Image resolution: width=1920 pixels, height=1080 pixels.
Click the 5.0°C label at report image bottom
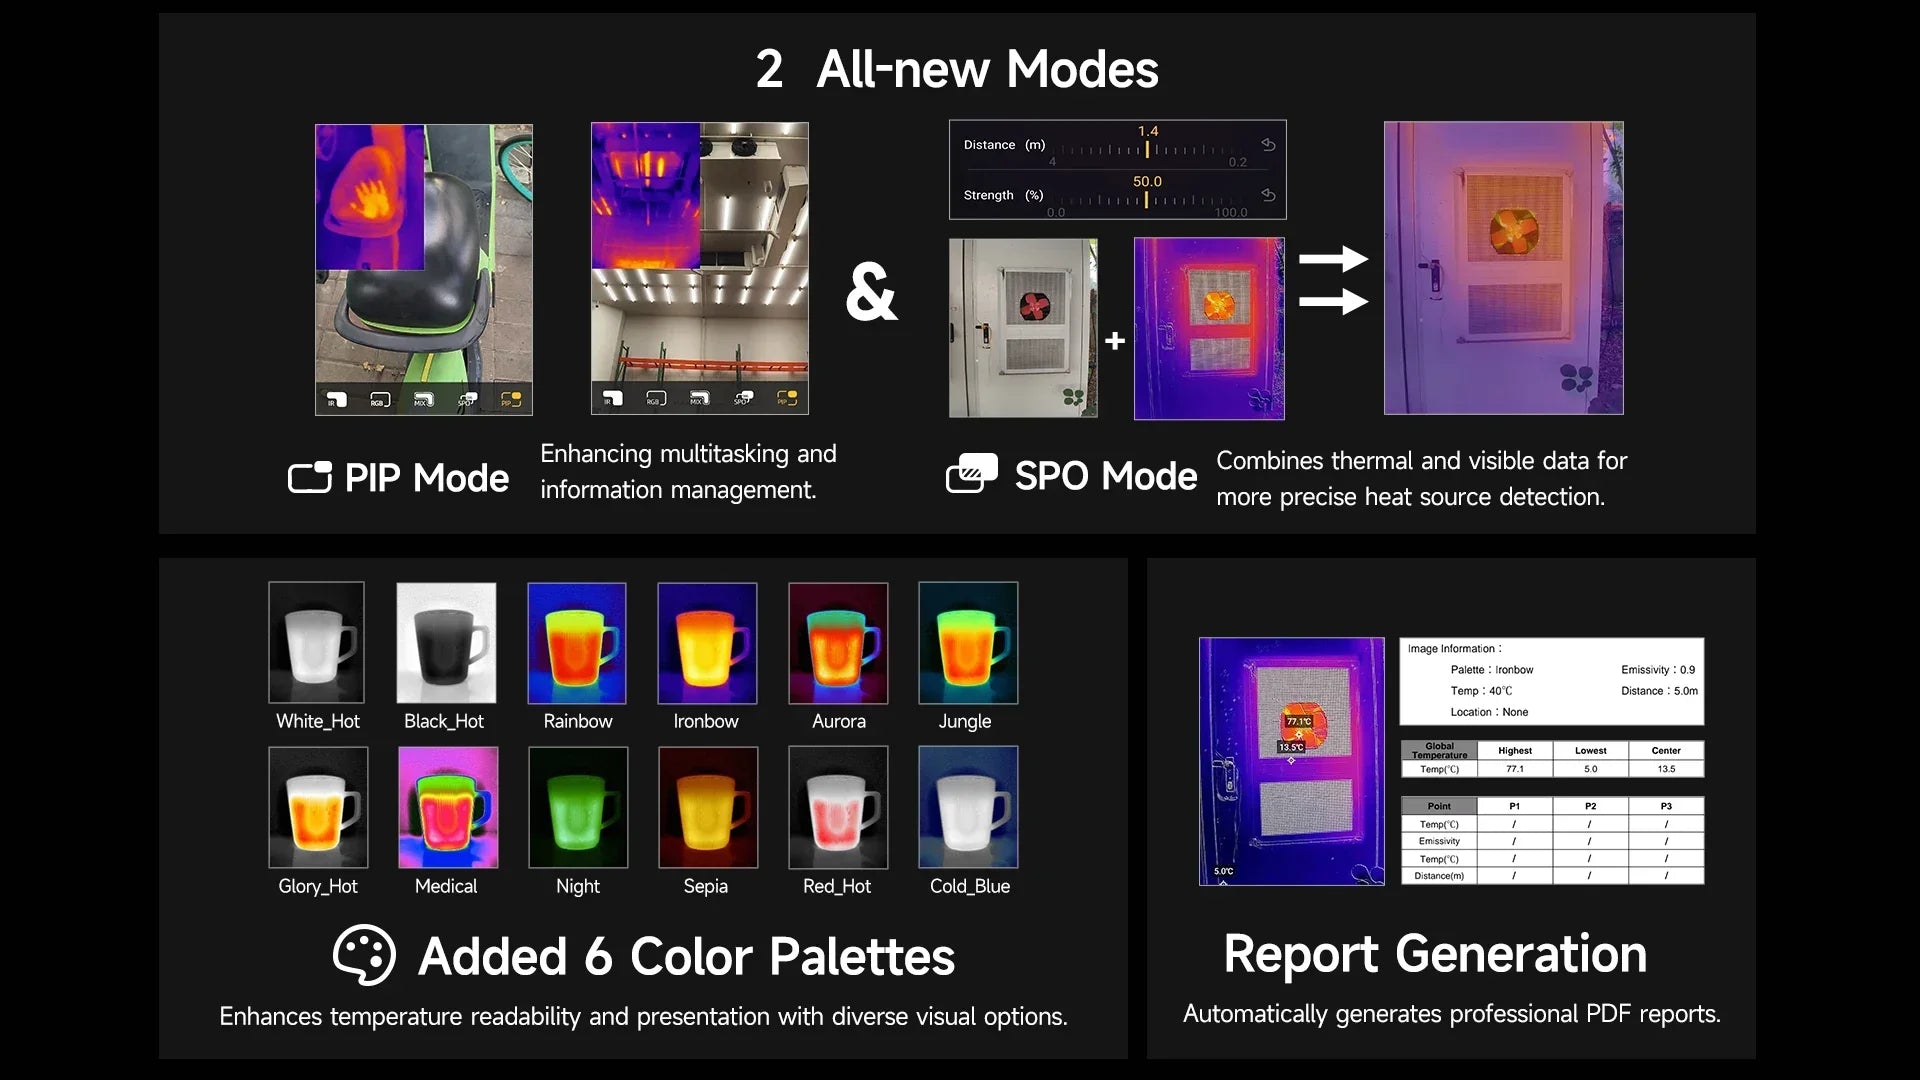pyautogui.click(x=1224, y=871)
